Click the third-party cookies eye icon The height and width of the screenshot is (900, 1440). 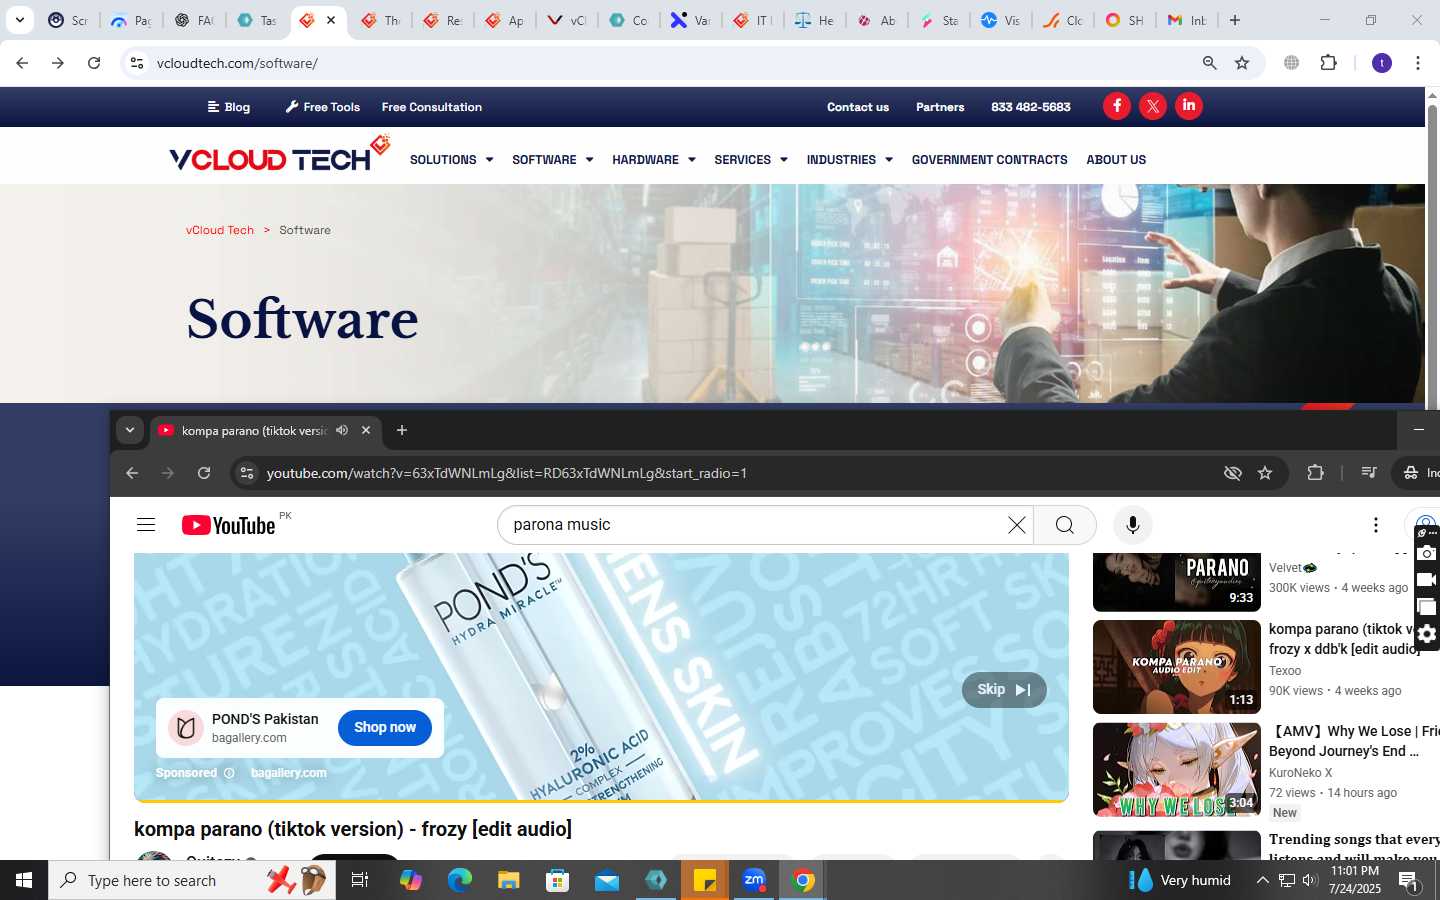(1233, 473)
